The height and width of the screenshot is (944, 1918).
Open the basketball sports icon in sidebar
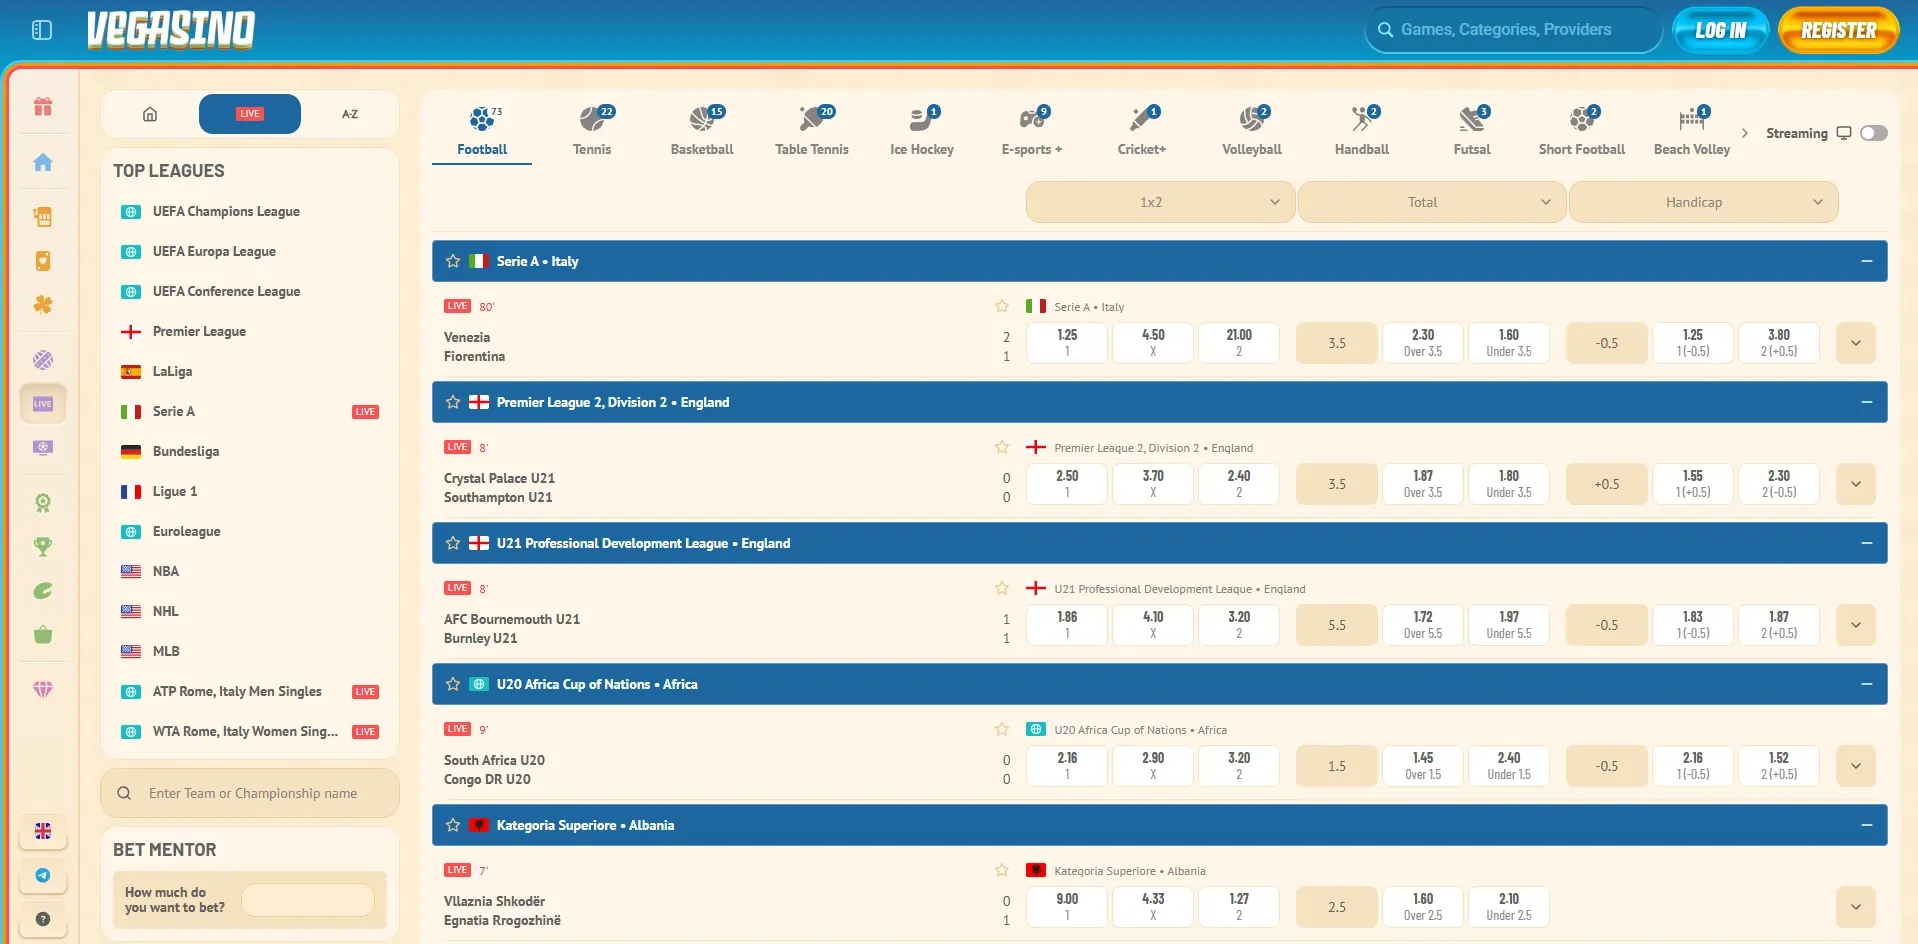[x=43, y=360]
